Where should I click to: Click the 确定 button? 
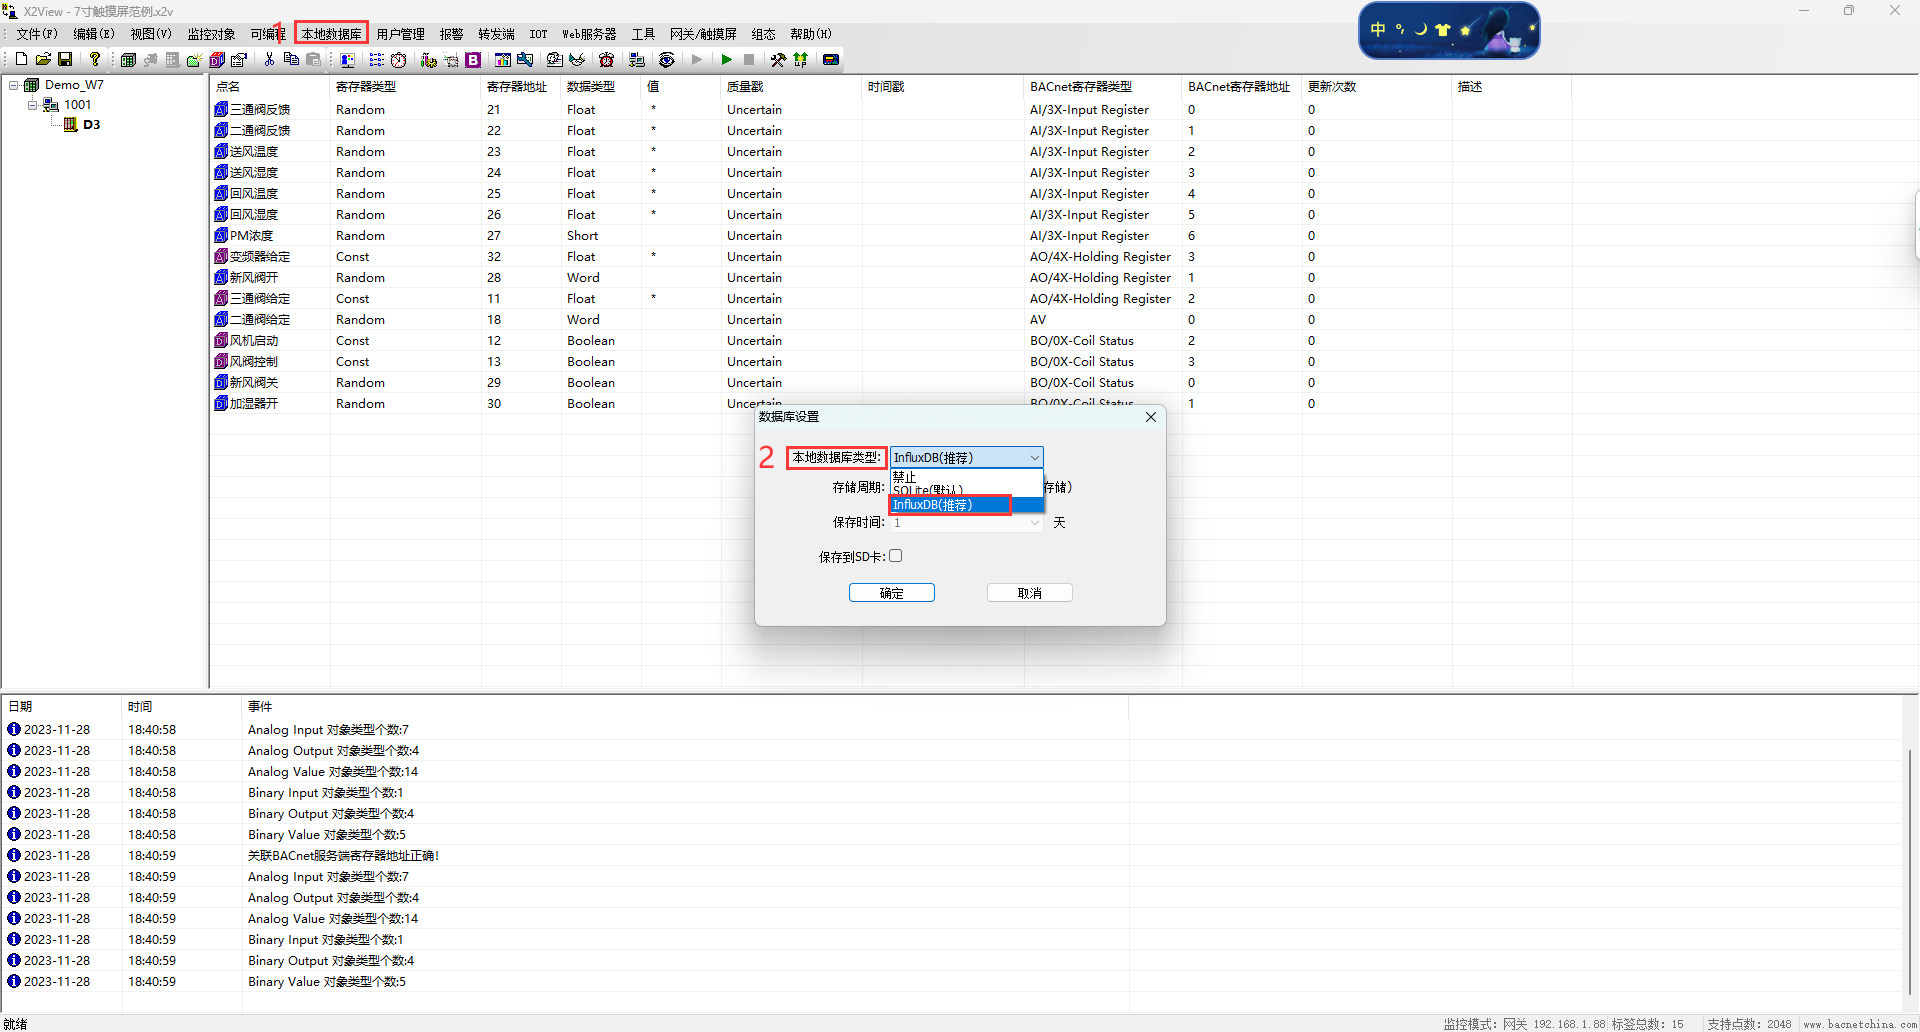[891, 593]
